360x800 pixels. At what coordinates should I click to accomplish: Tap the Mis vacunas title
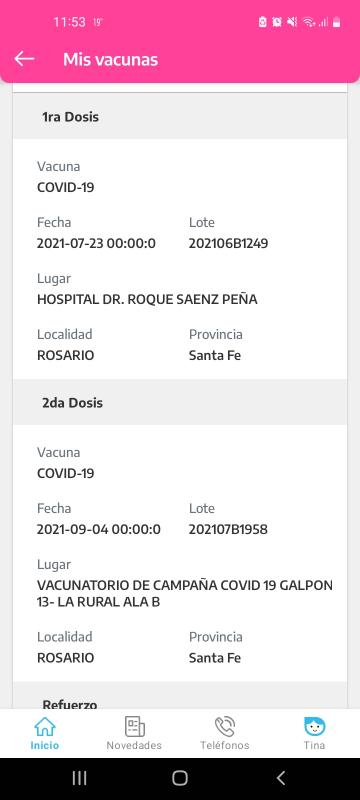point(111,60)
